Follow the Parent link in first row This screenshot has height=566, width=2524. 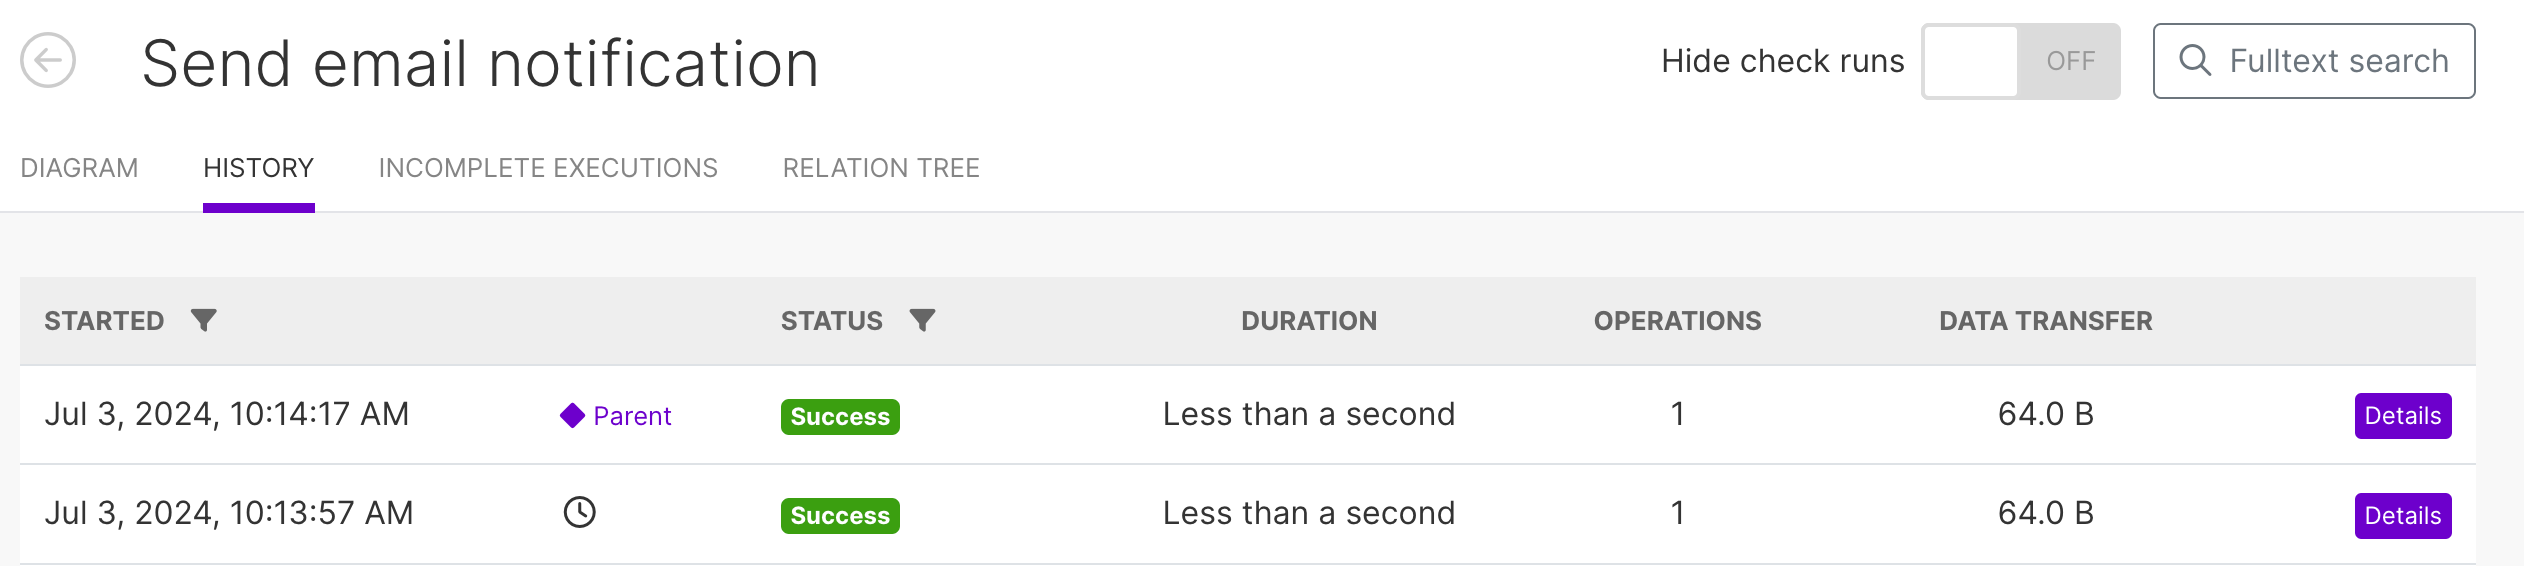click(632, 416)
